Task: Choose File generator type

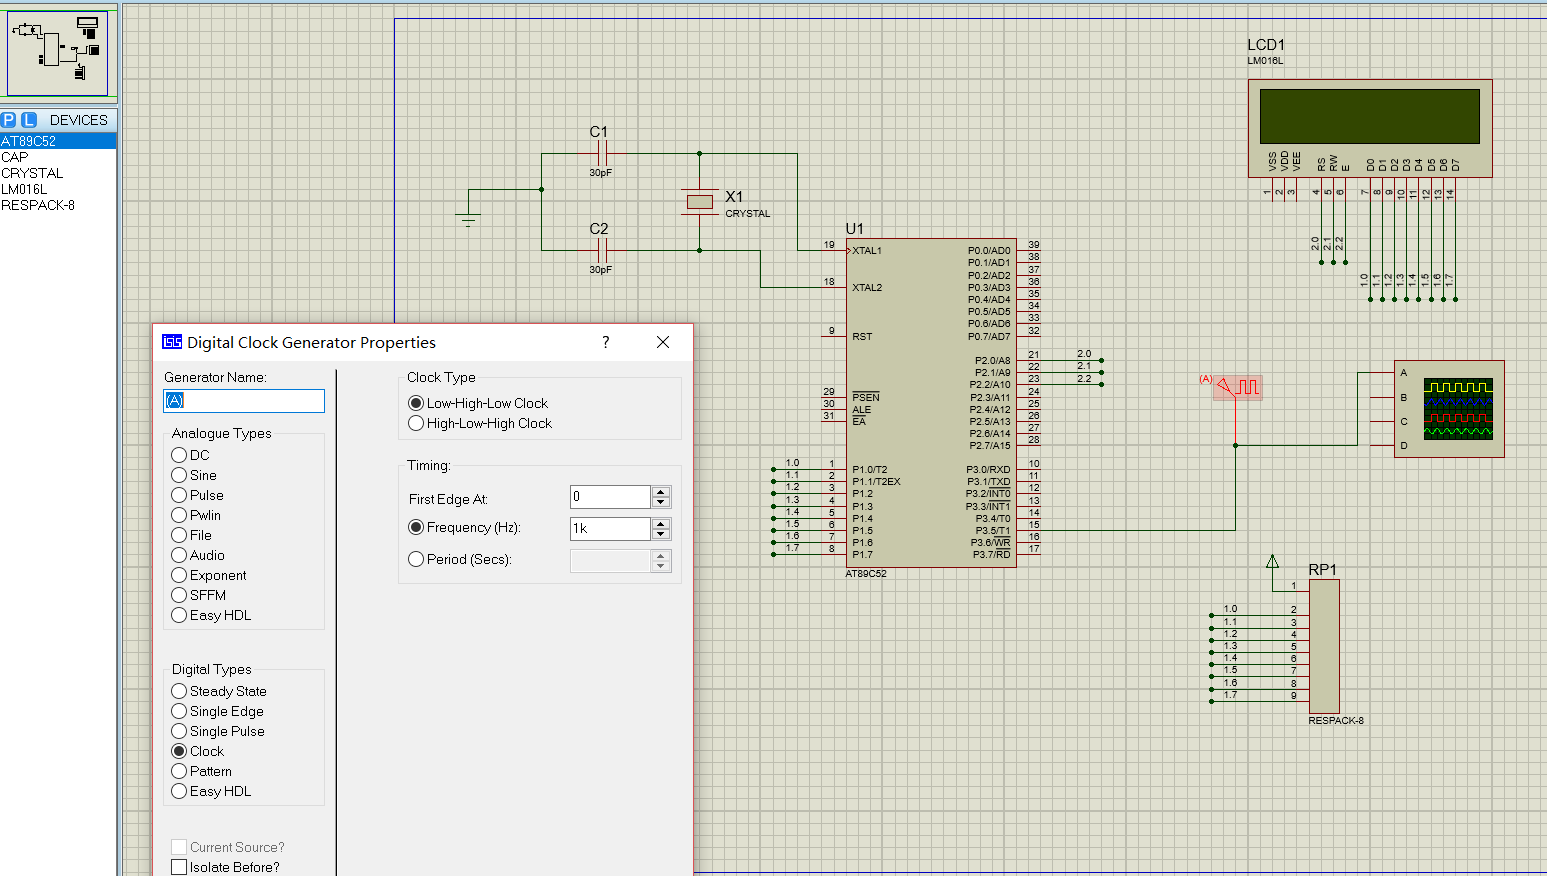Action: tap(179, 535)
